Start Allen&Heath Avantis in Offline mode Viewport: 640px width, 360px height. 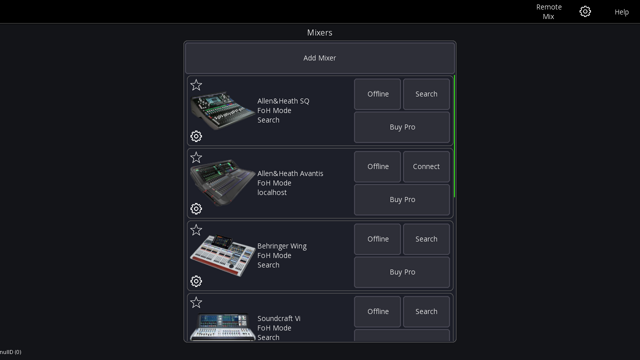coord(378,167)
